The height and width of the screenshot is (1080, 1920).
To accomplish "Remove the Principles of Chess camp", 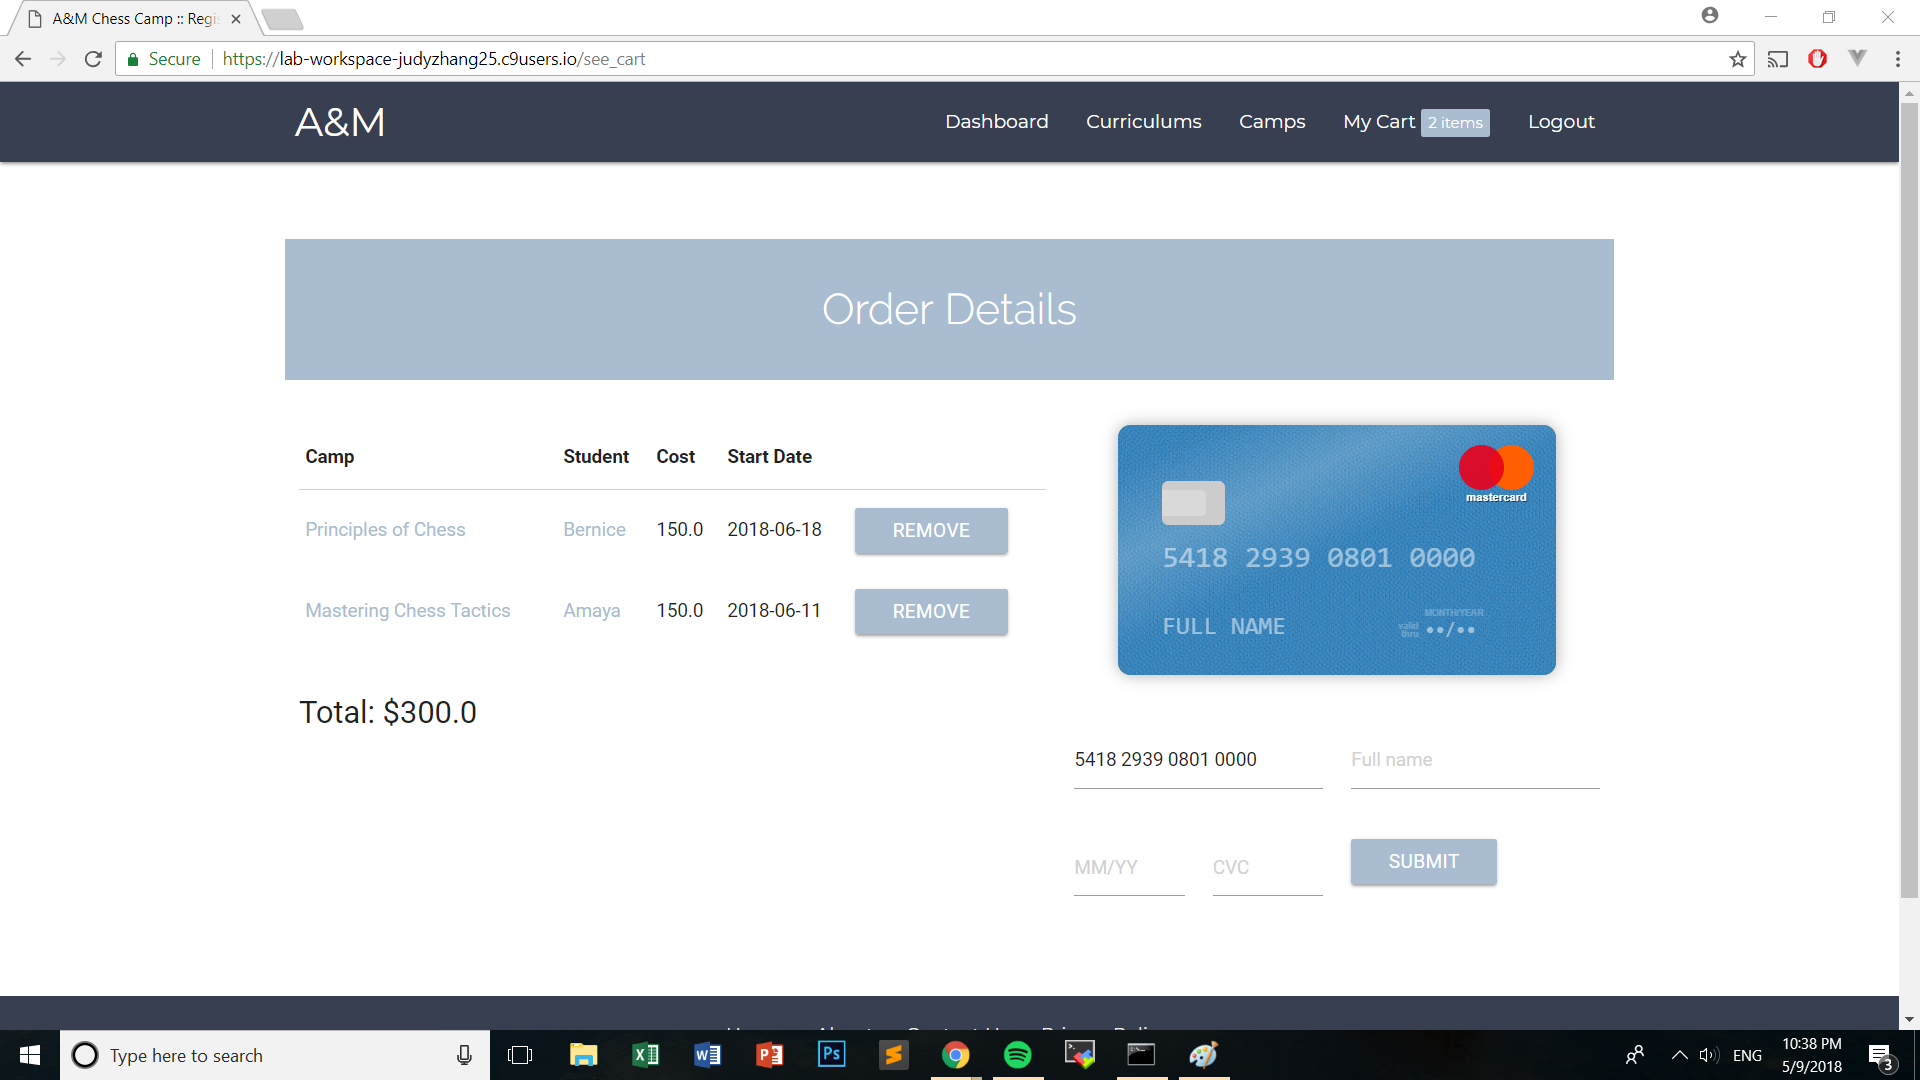I will (930, 530).
